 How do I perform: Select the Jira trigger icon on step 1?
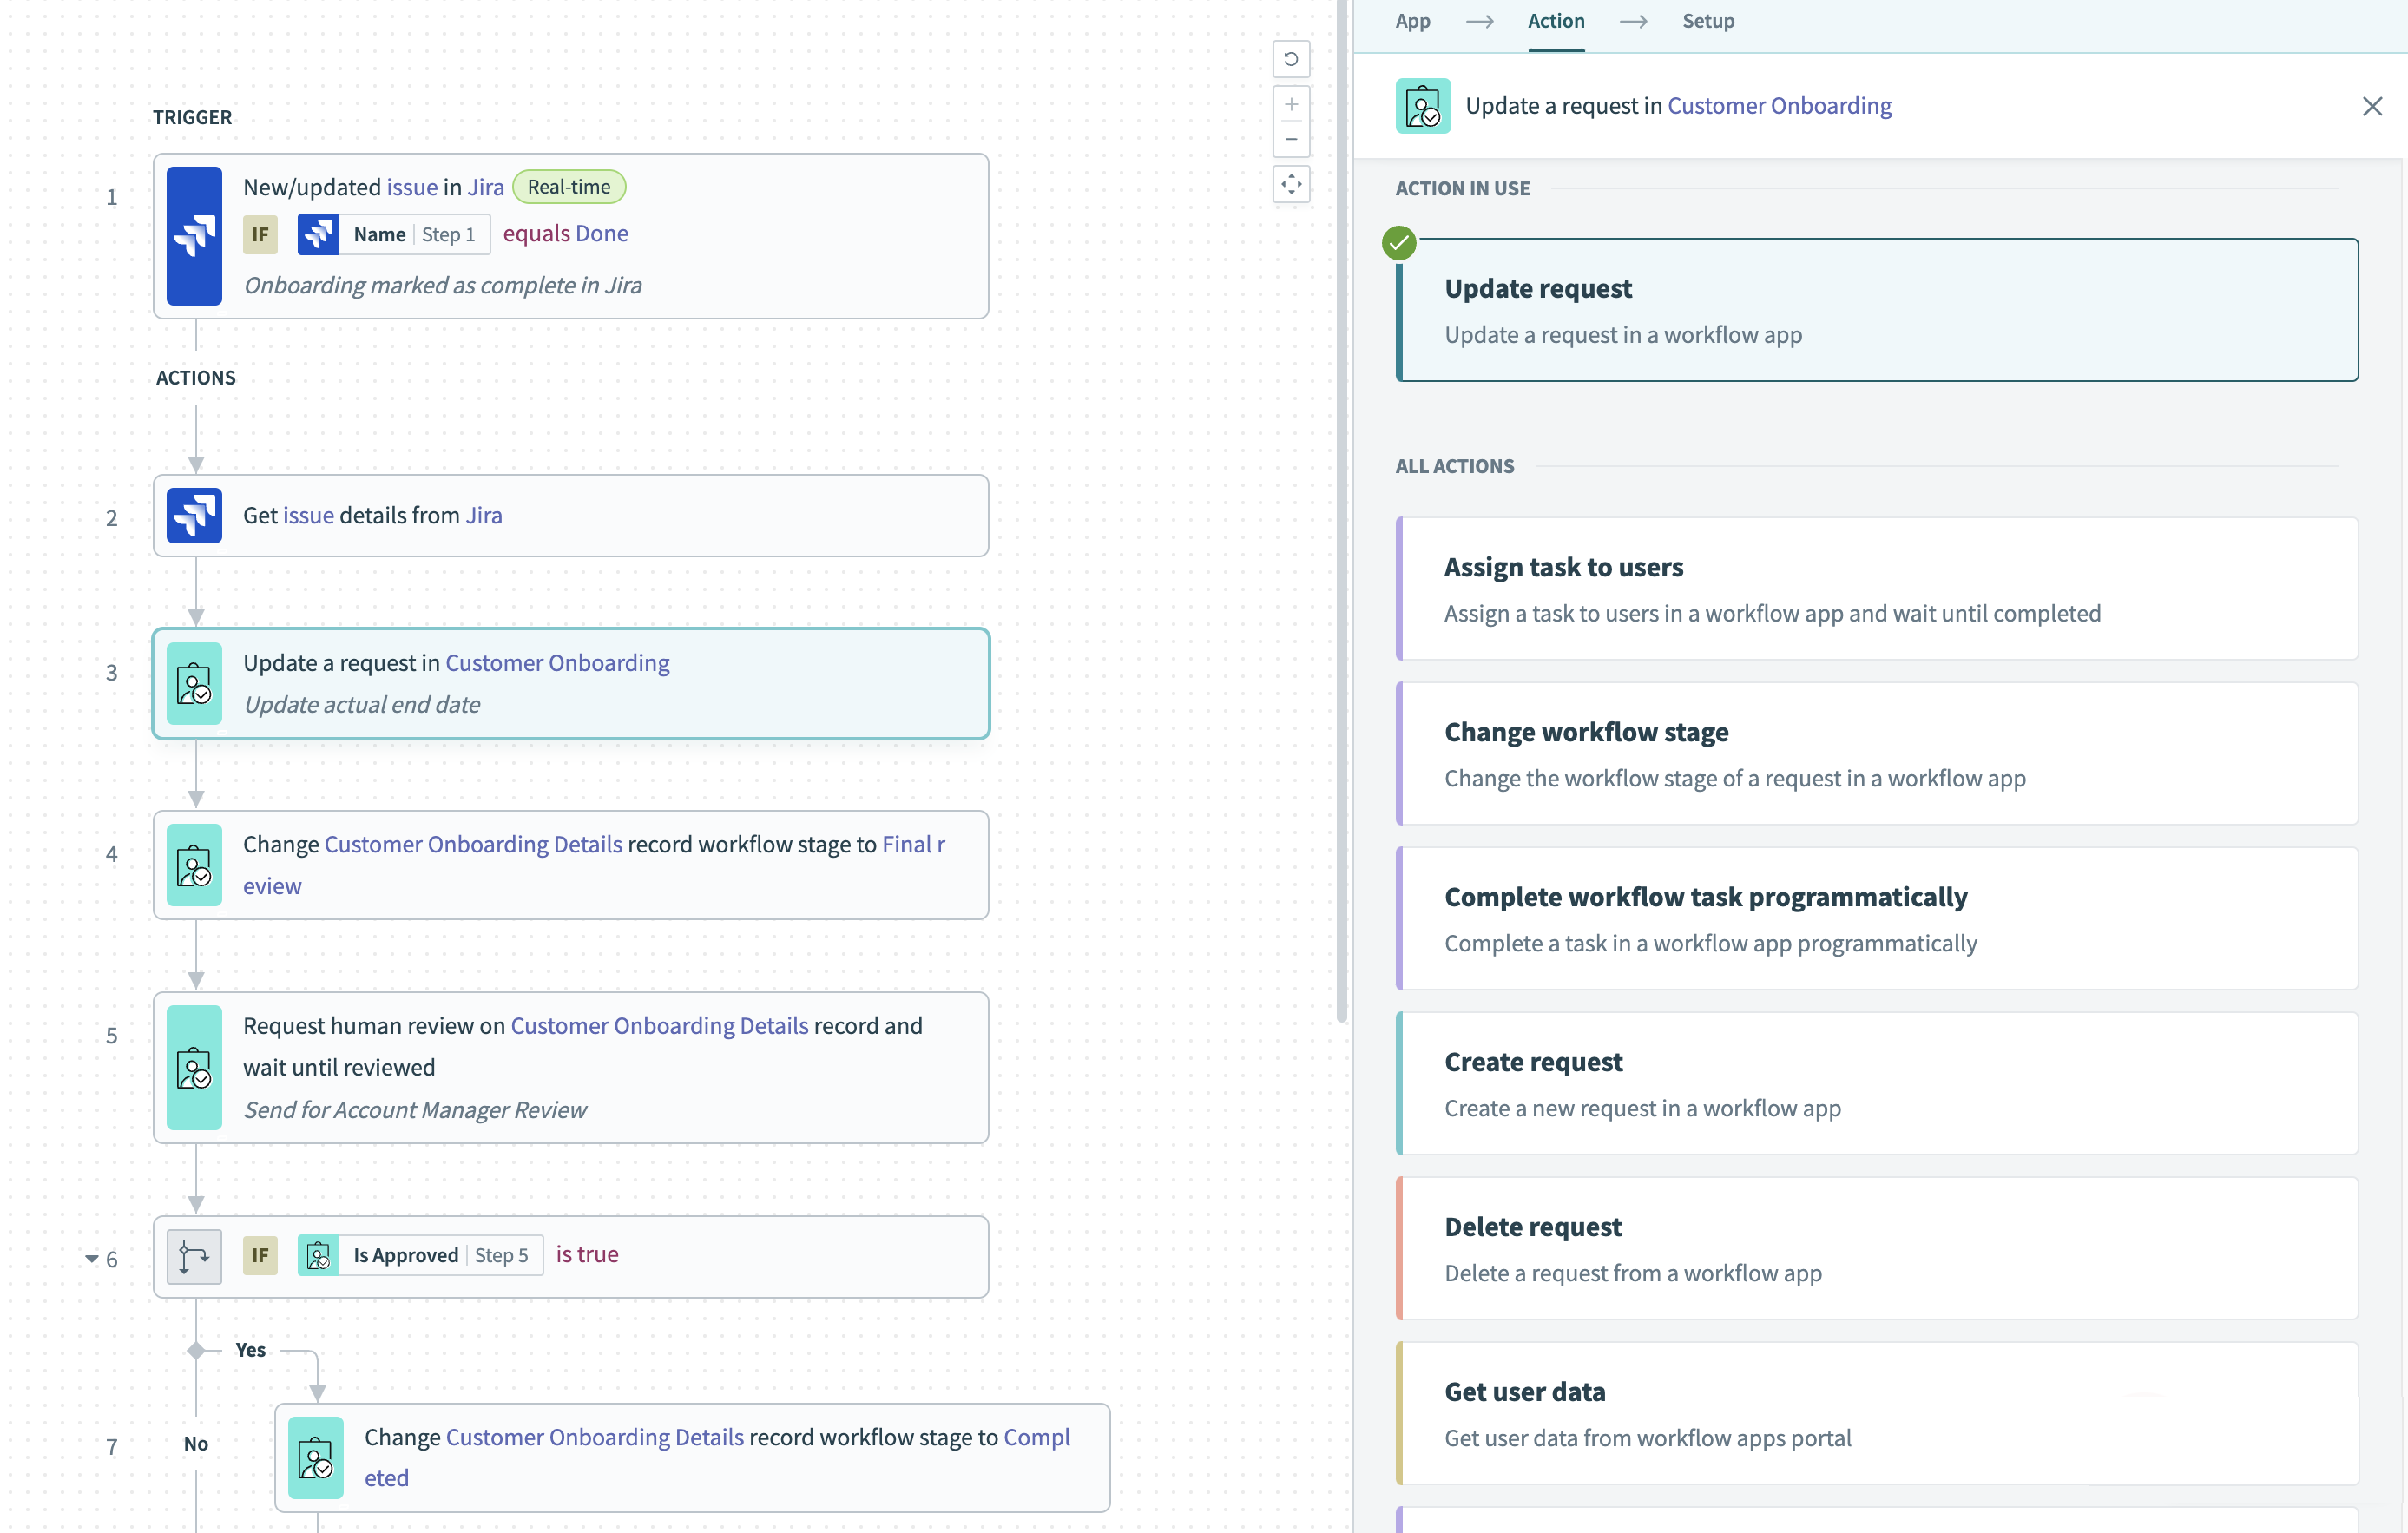[x=194, y=237]
